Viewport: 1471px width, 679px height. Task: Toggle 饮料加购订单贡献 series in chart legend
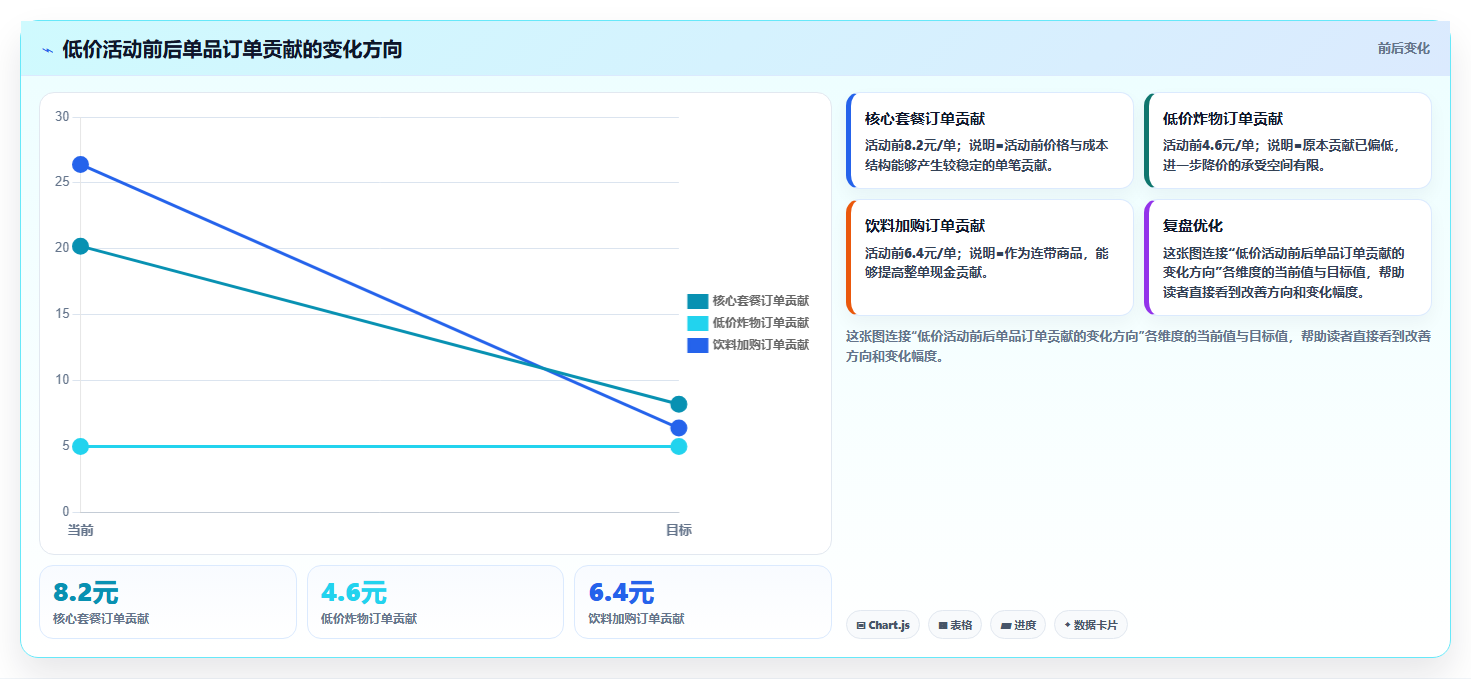coord(748,345)
